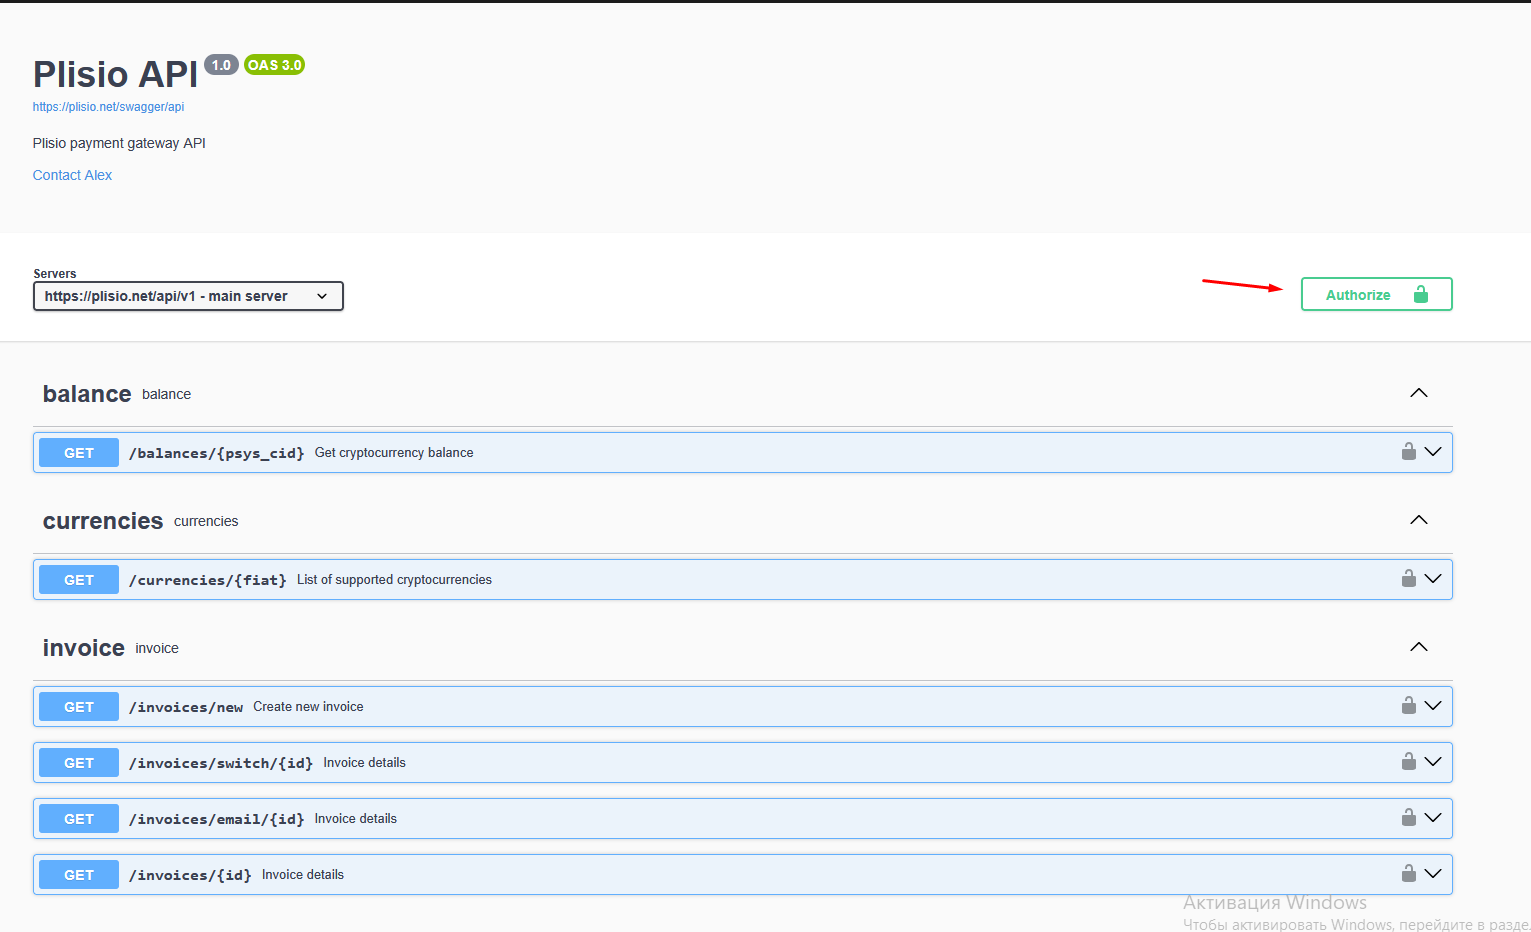This screenshot has width=1531, height=932.
Task: Click GET badge for /currencies/{fiat}
Action: [79, 580]
